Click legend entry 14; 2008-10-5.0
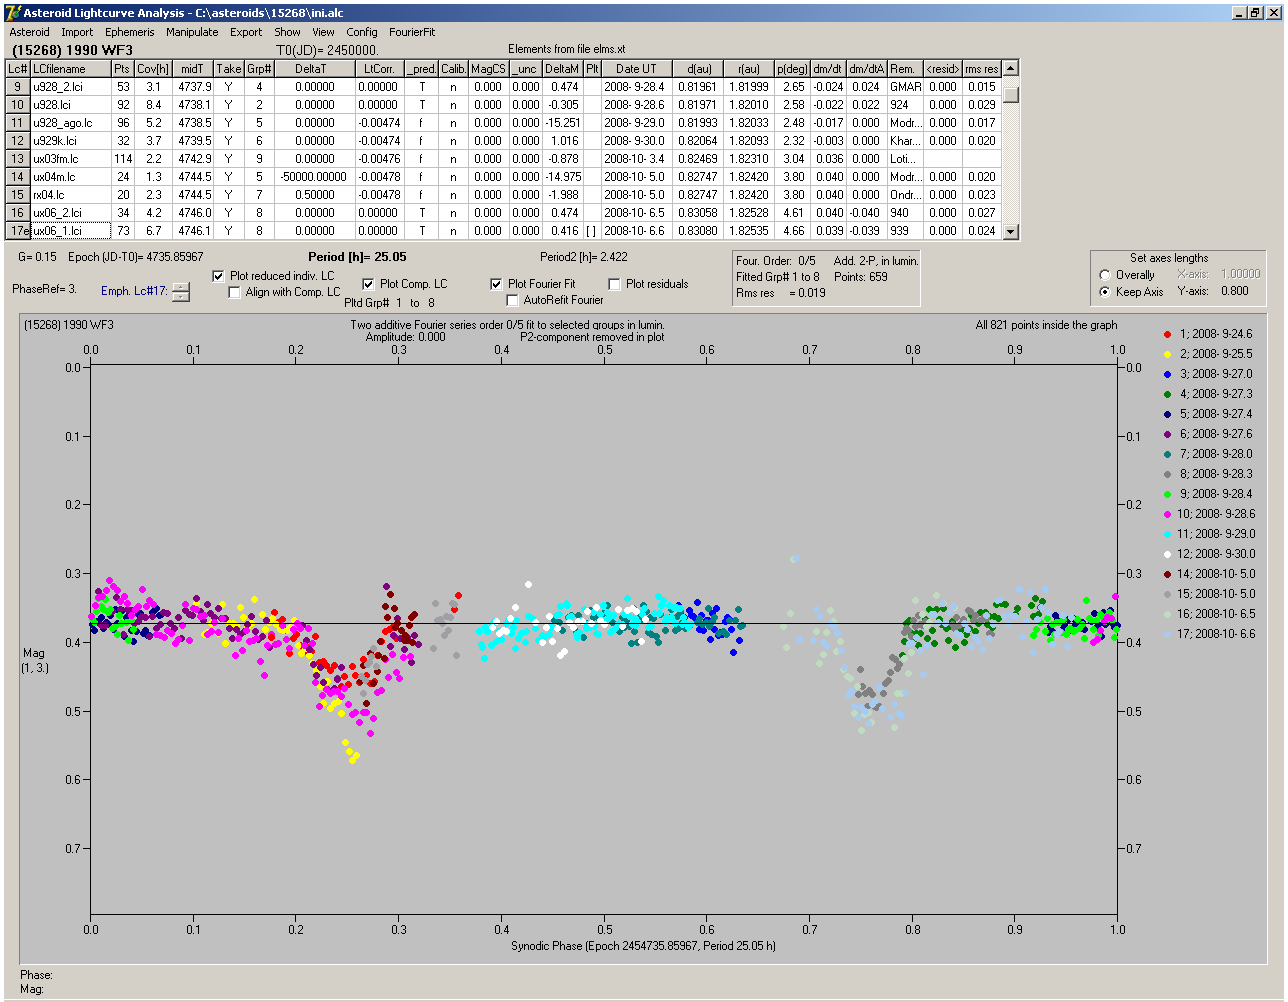This screenshot has width=1288, height=1002. pyautogui.click(x=1216, y=574)
